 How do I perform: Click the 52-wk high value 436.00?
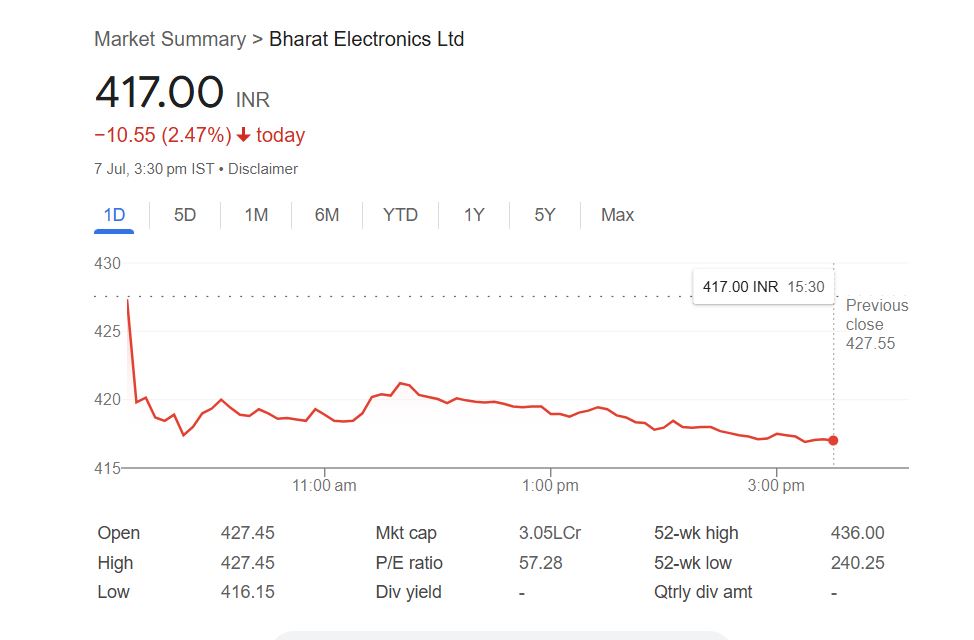857,533
